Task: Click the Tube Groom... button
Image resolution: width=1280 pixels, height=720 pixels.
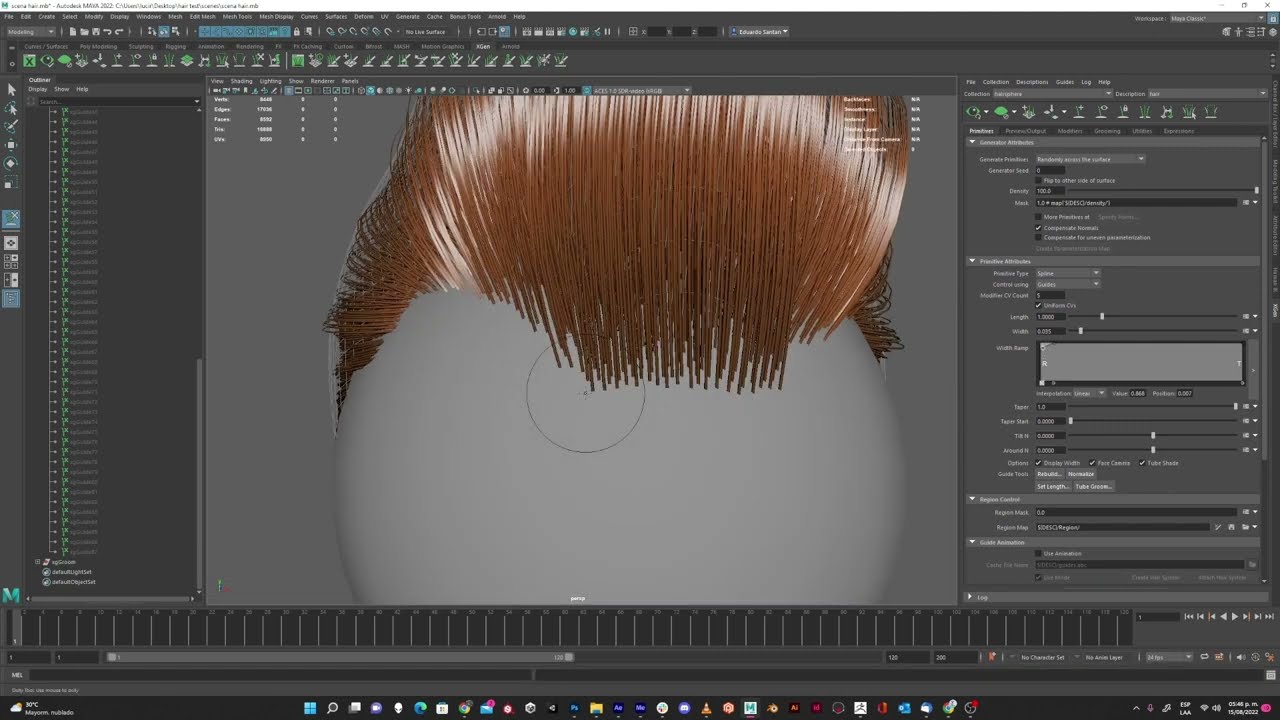Action: (x=1093, y=486)
